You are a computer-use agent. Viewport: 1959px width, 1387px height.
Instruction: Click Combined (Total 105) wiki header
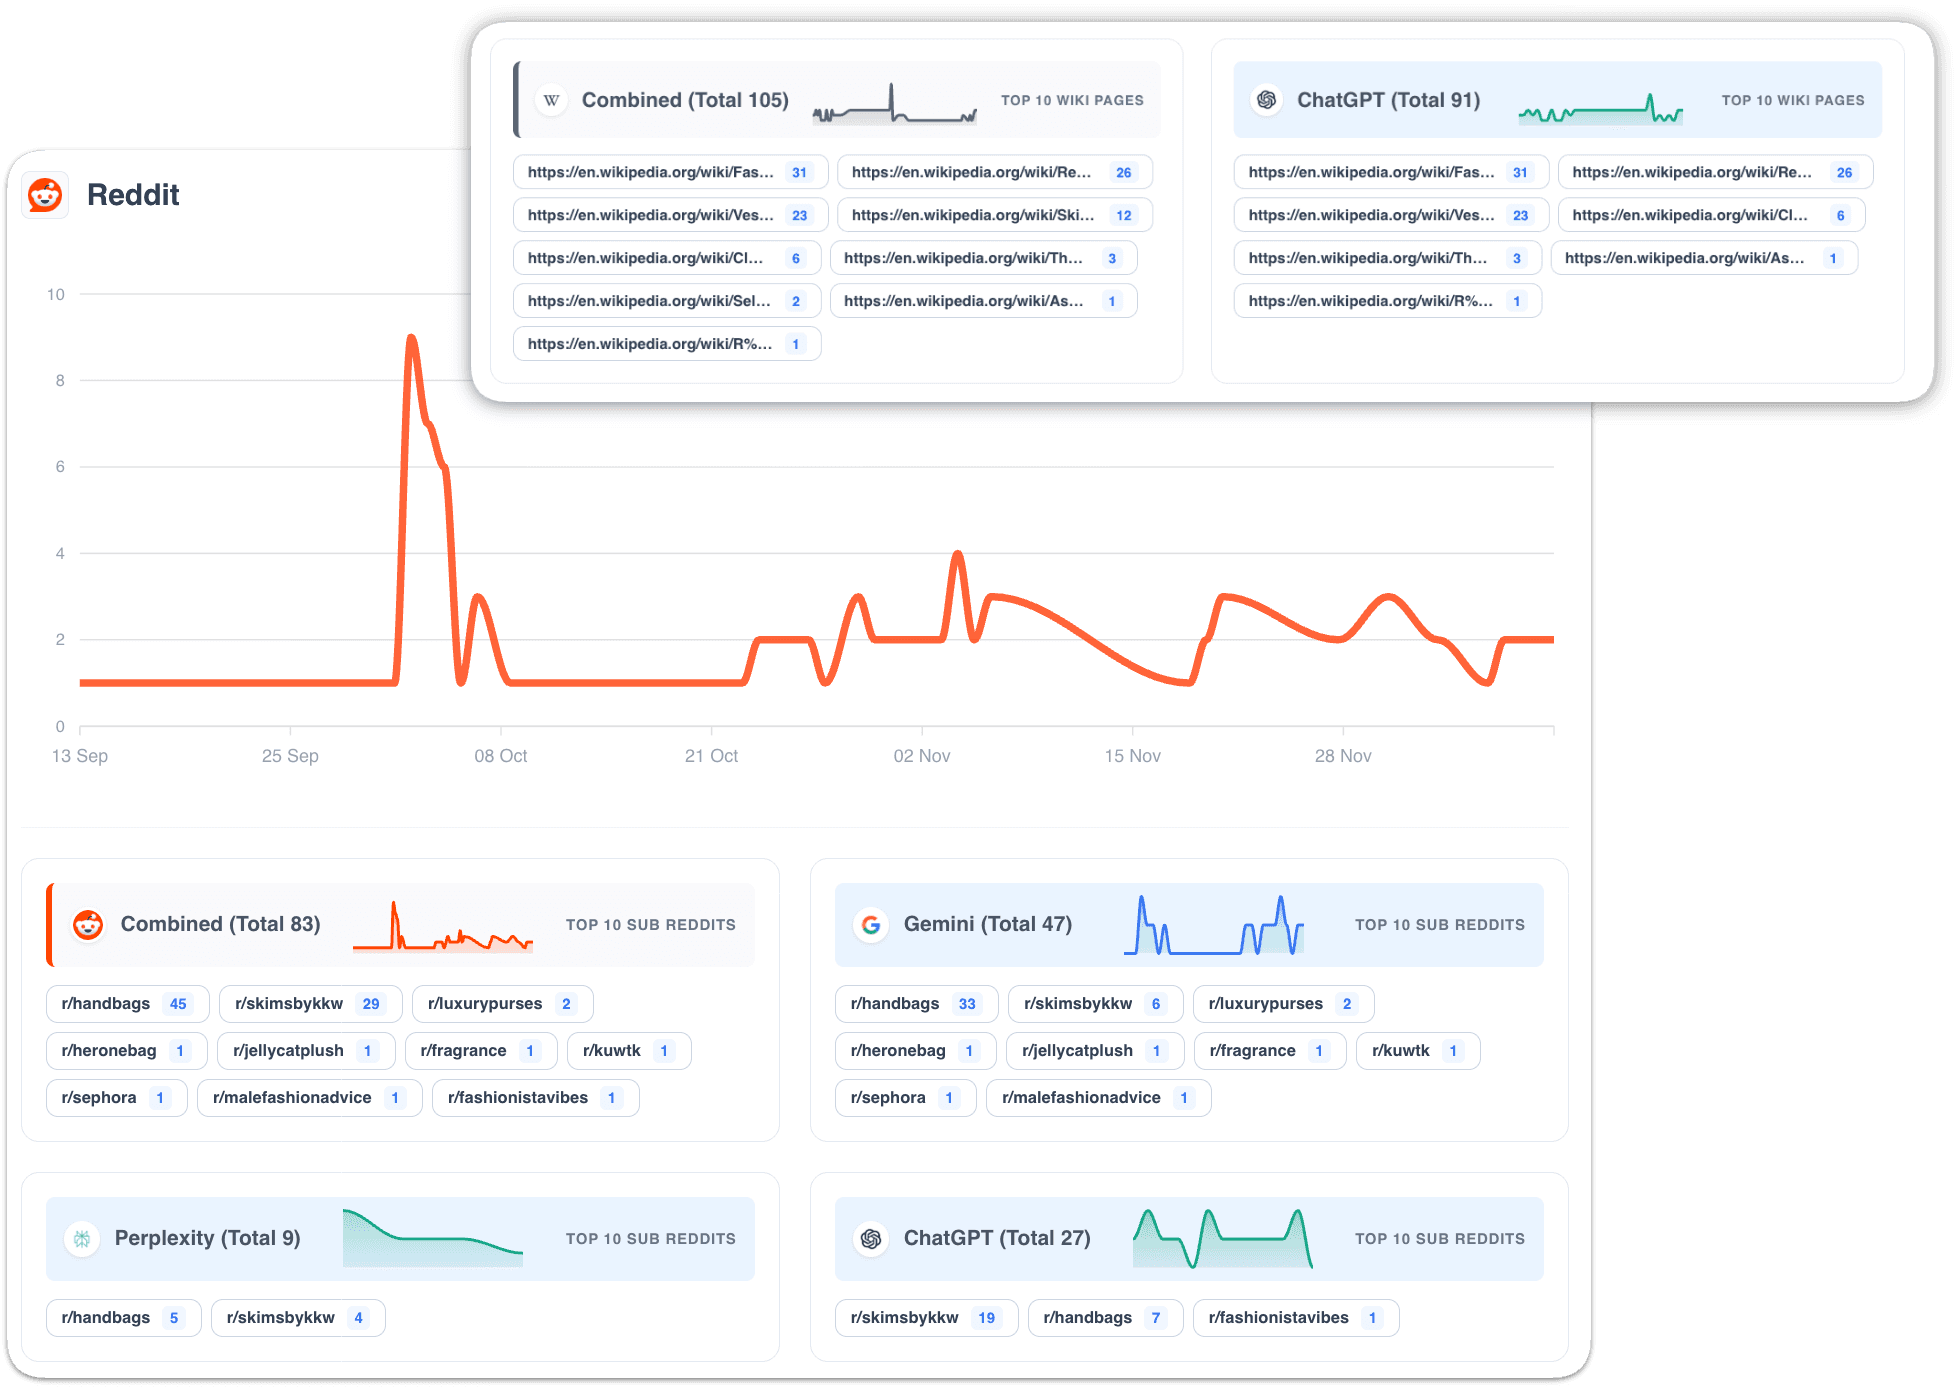[685, 100]
